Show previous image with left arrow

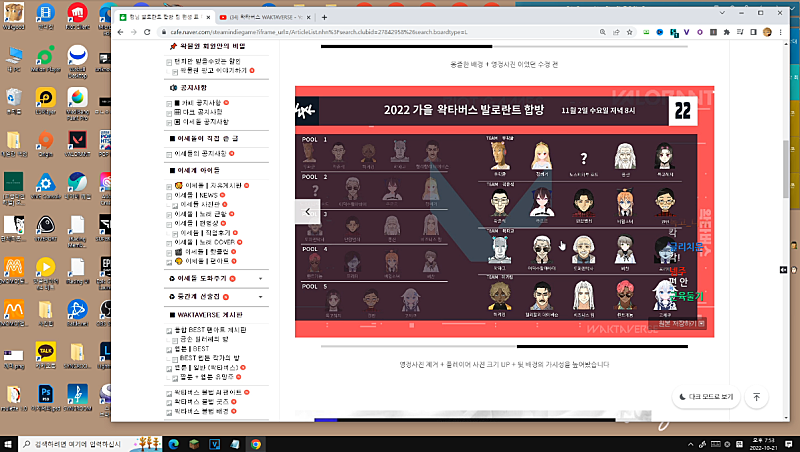[x=308, y=211]
